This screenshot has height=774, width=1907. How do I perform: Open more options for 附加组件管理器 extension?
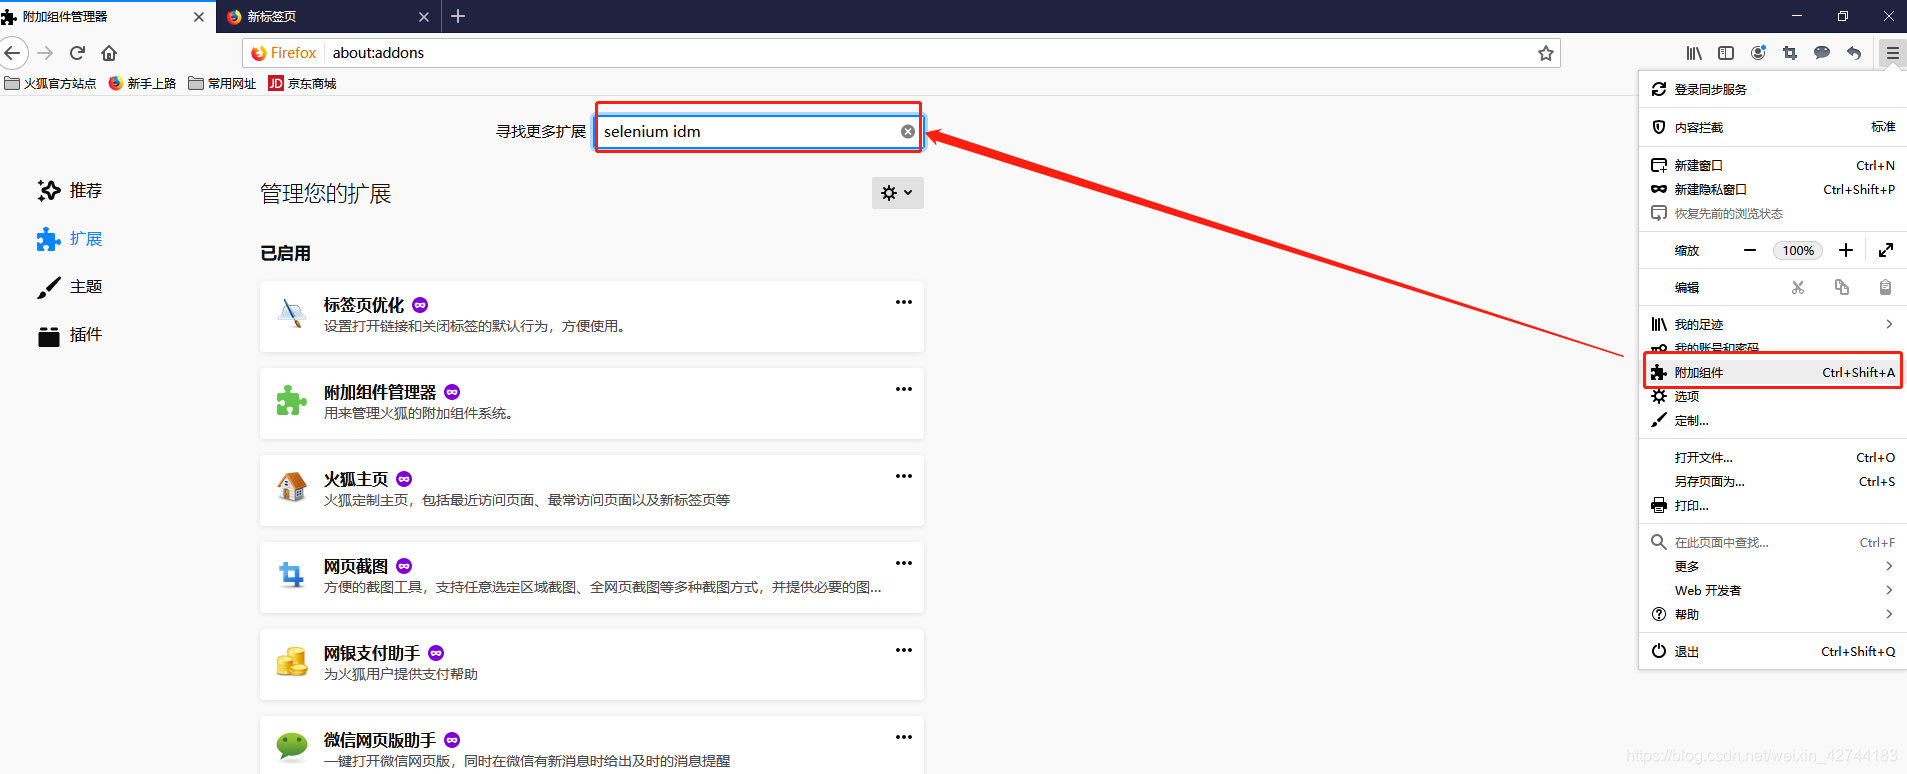[x=904, y=389]
